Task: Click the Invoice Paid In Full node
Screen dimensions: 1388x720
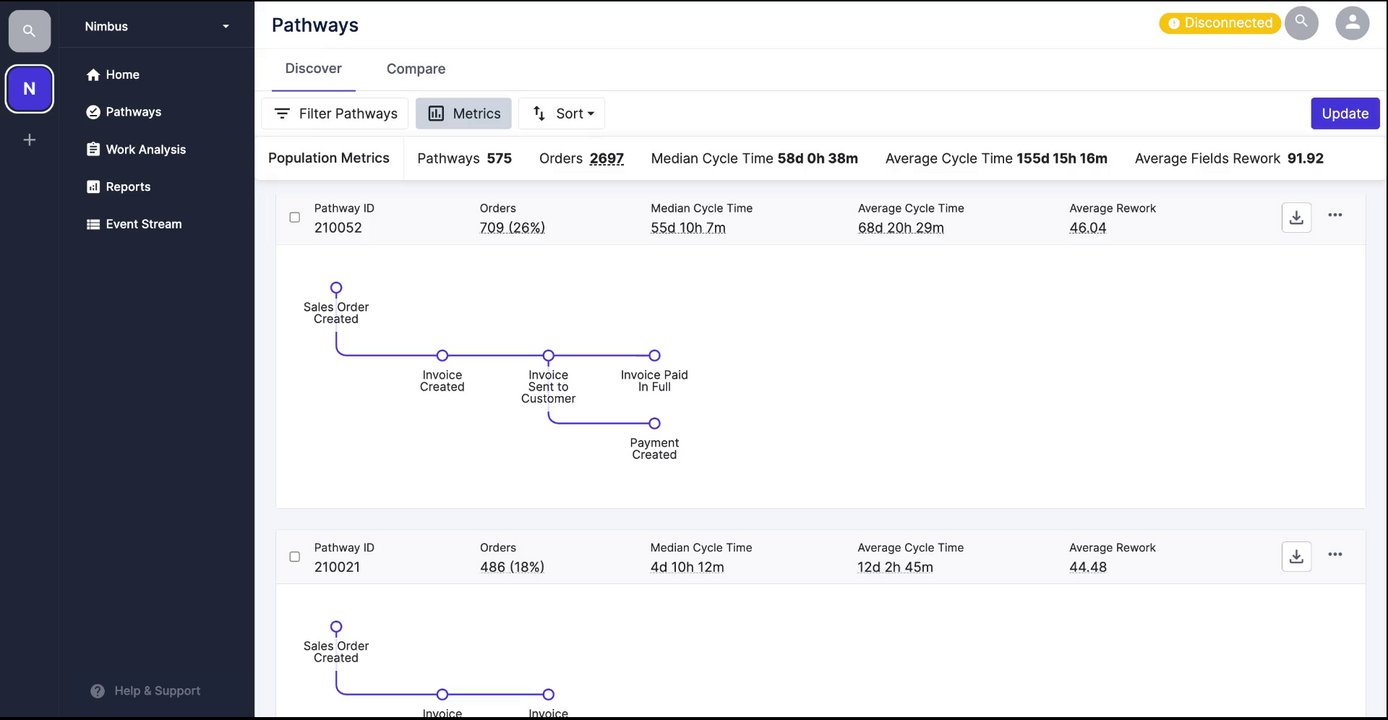Action: pyautogui.click(x=654, y=356)
